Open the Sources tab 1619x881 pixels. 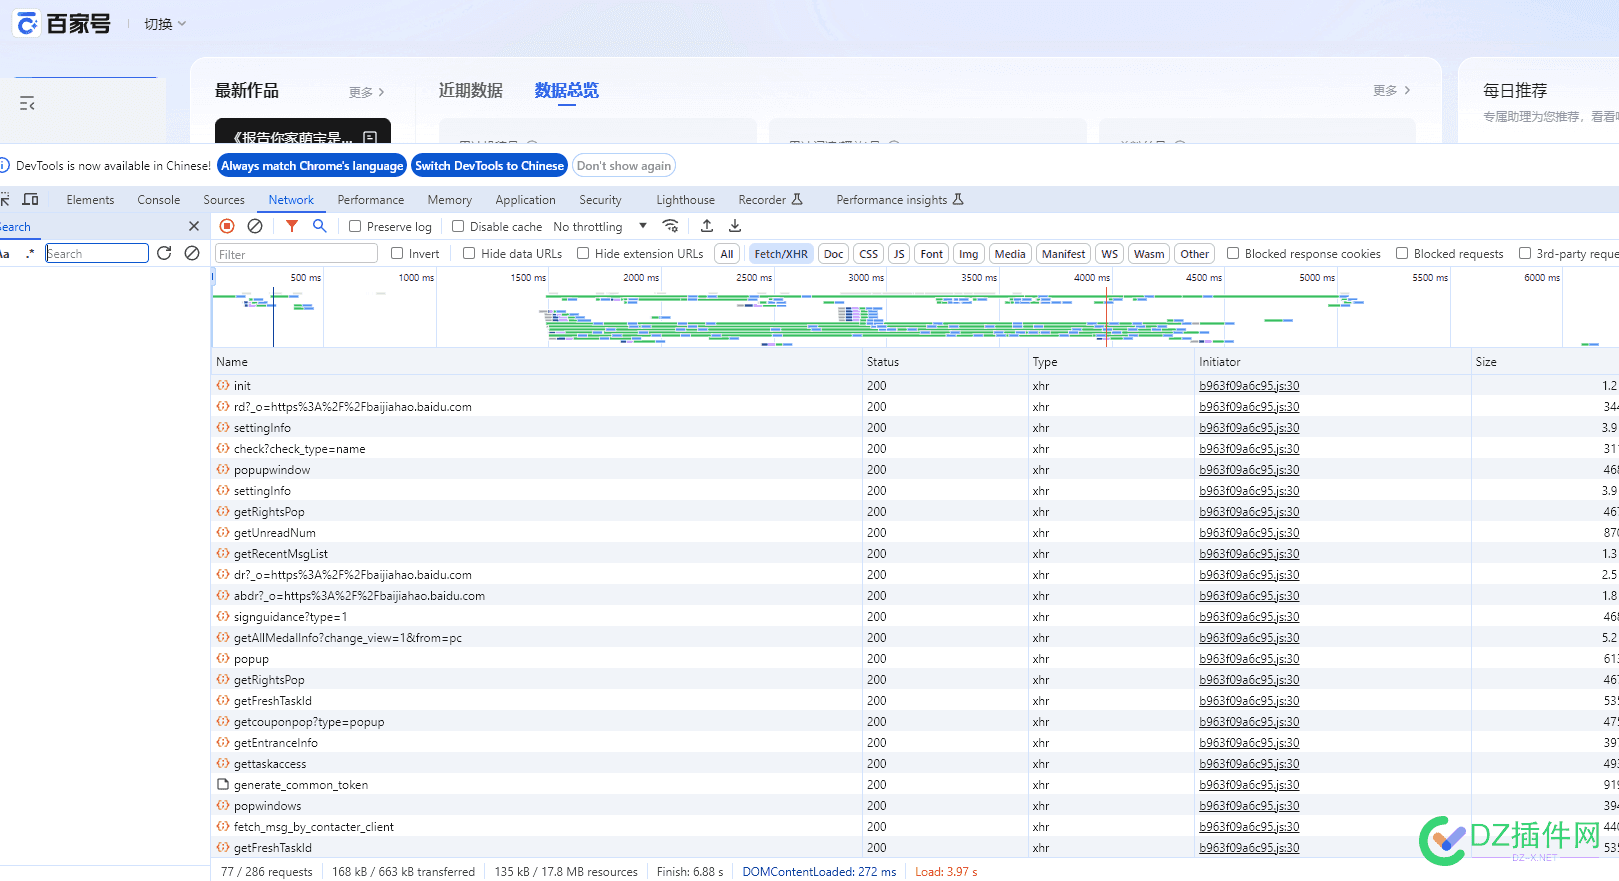224,199
